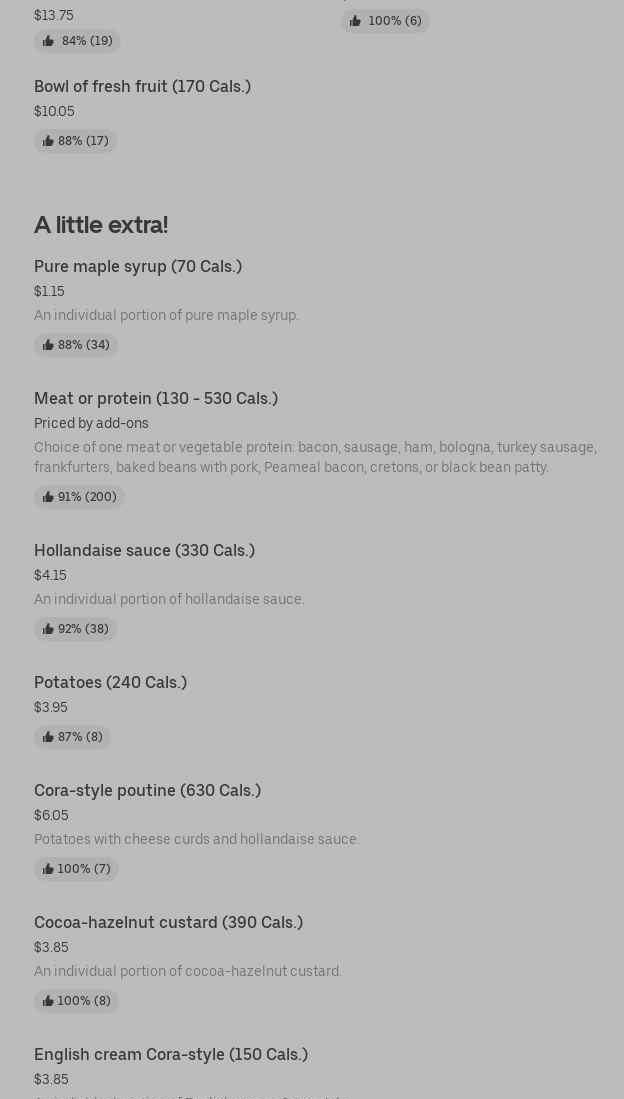624x1099 pixels.
Task: Click thumbs-up icon beside Potatoes 87% rating
Action: coord(48,737)
